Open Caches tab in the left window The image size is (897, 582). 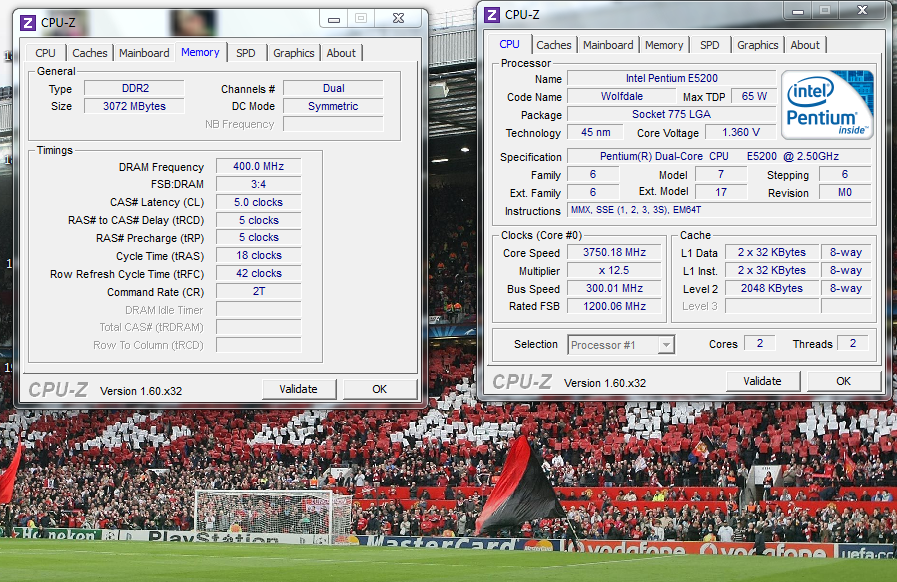89,53
